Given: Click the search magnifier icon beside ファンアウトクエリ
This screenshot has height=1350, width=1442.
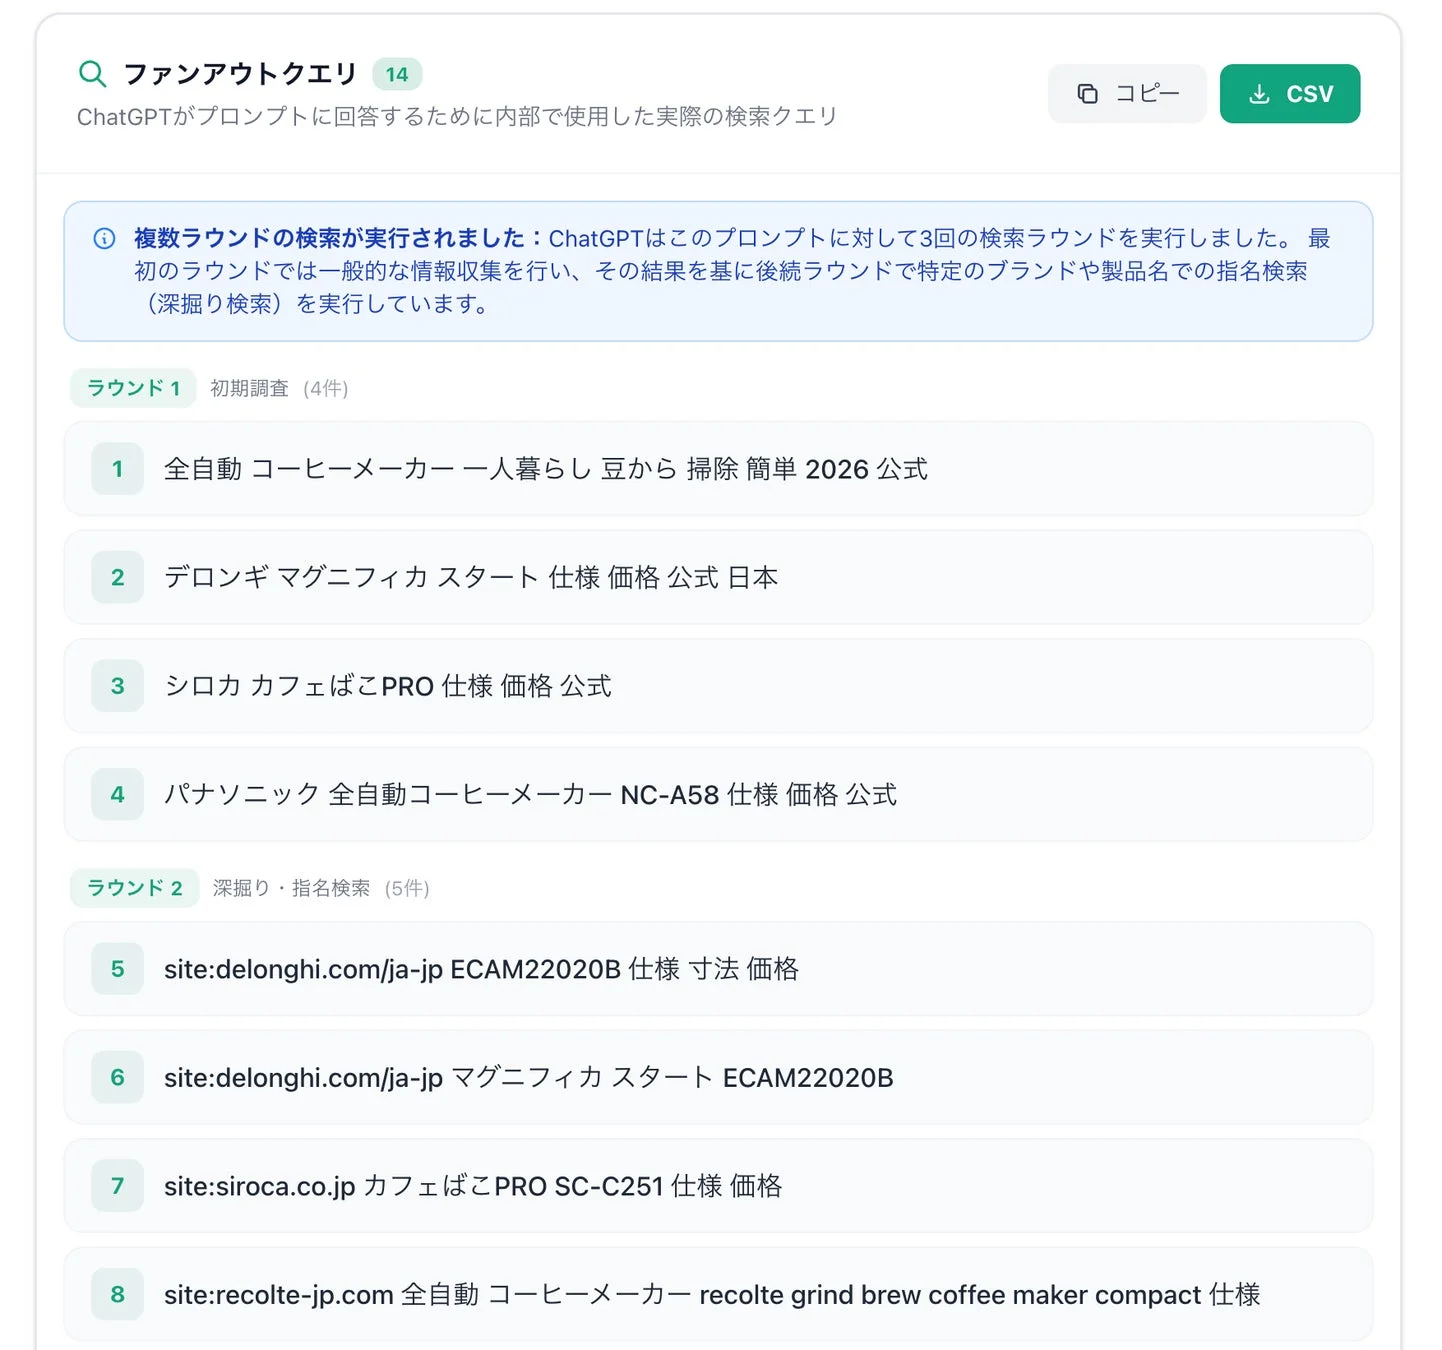Looking at the screenshot, I should [x=93, y=73].
